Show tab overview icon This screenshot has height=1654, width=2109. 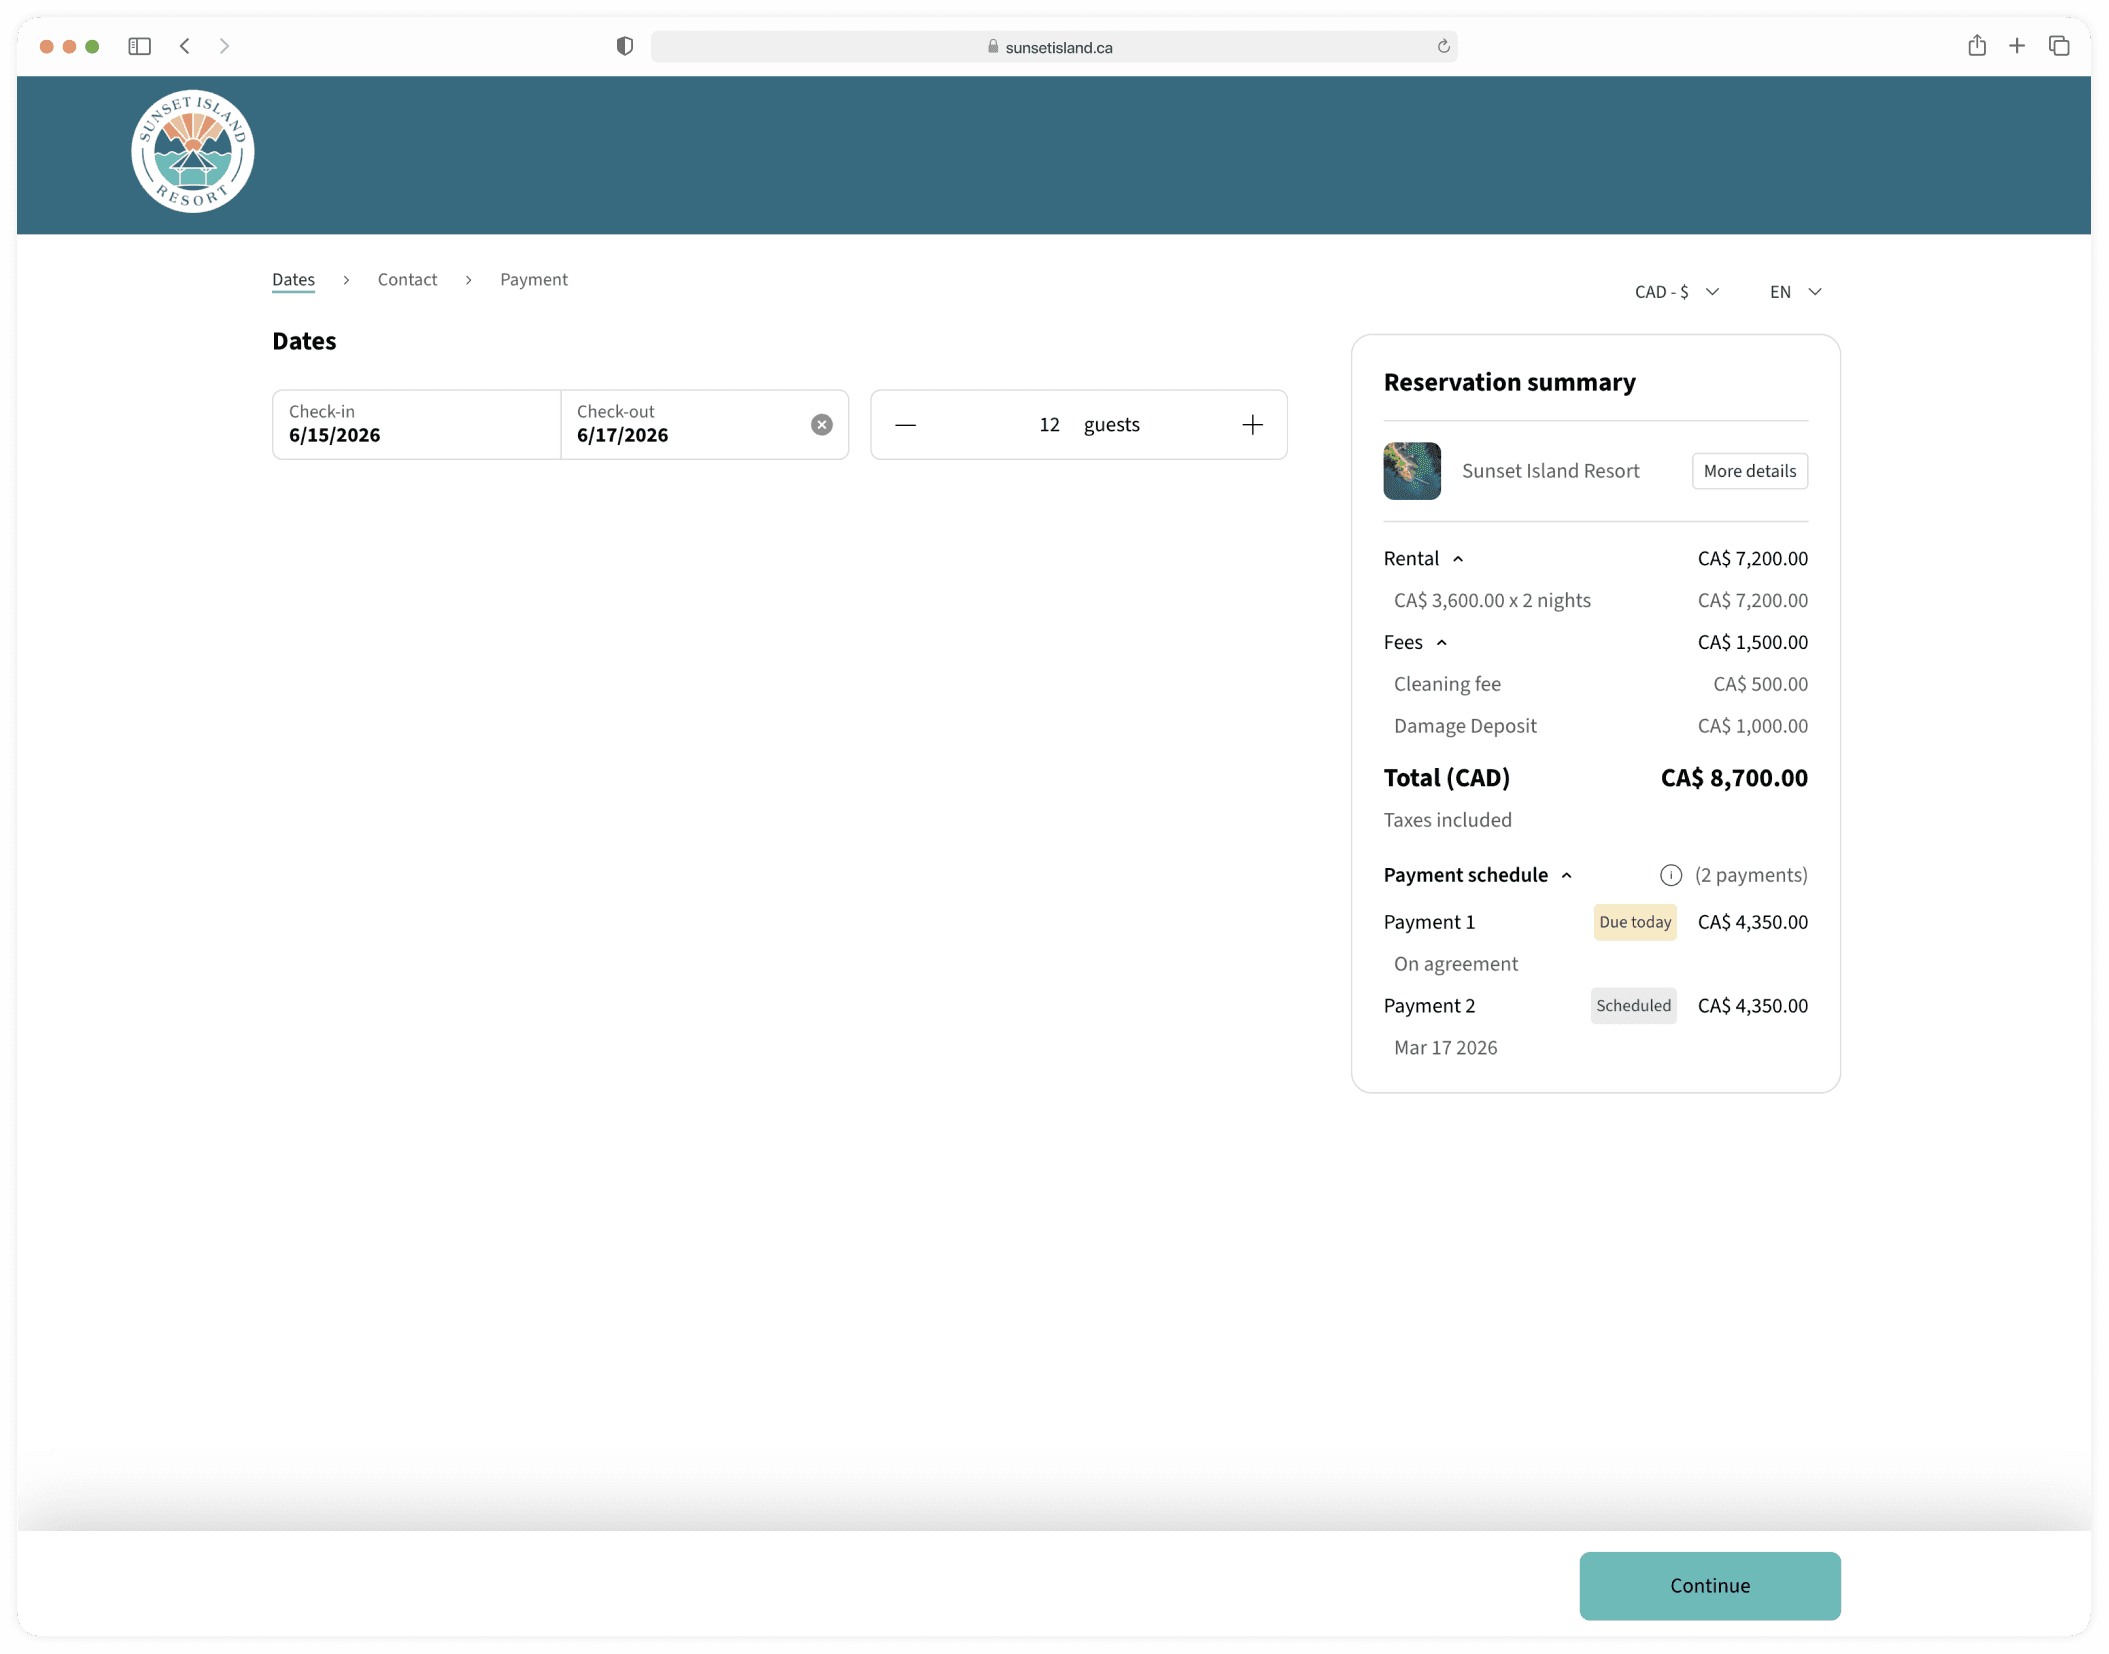pos(2058,46)
